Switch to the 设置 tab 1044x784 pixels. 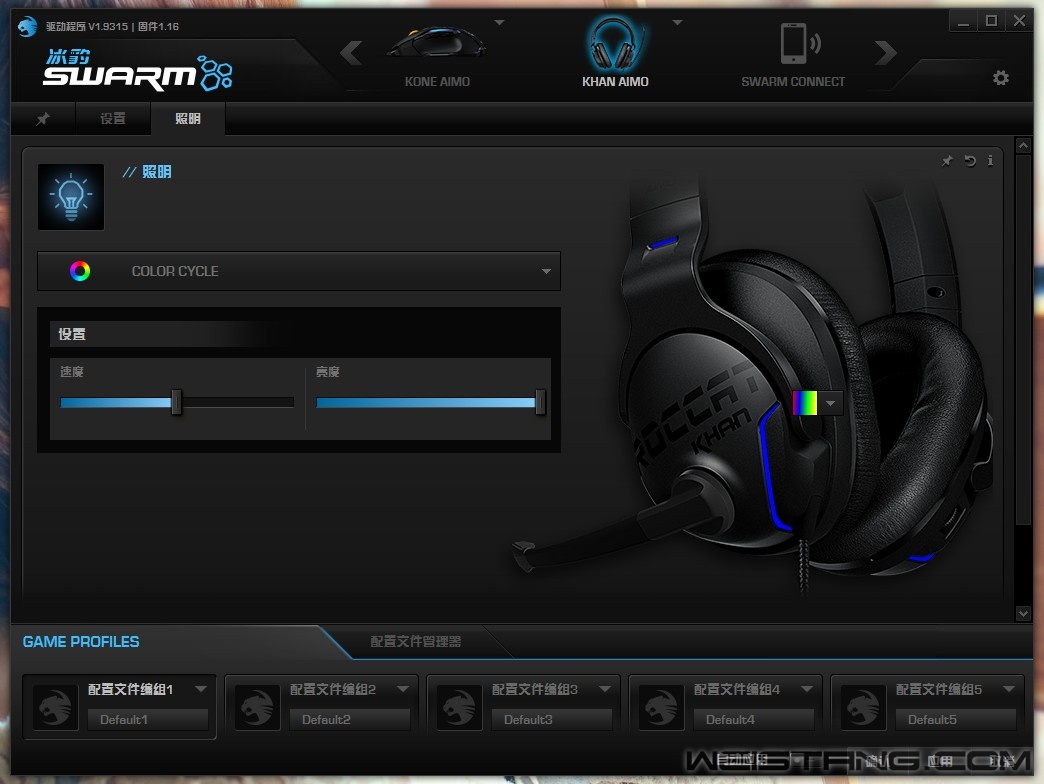pos(113,118)
